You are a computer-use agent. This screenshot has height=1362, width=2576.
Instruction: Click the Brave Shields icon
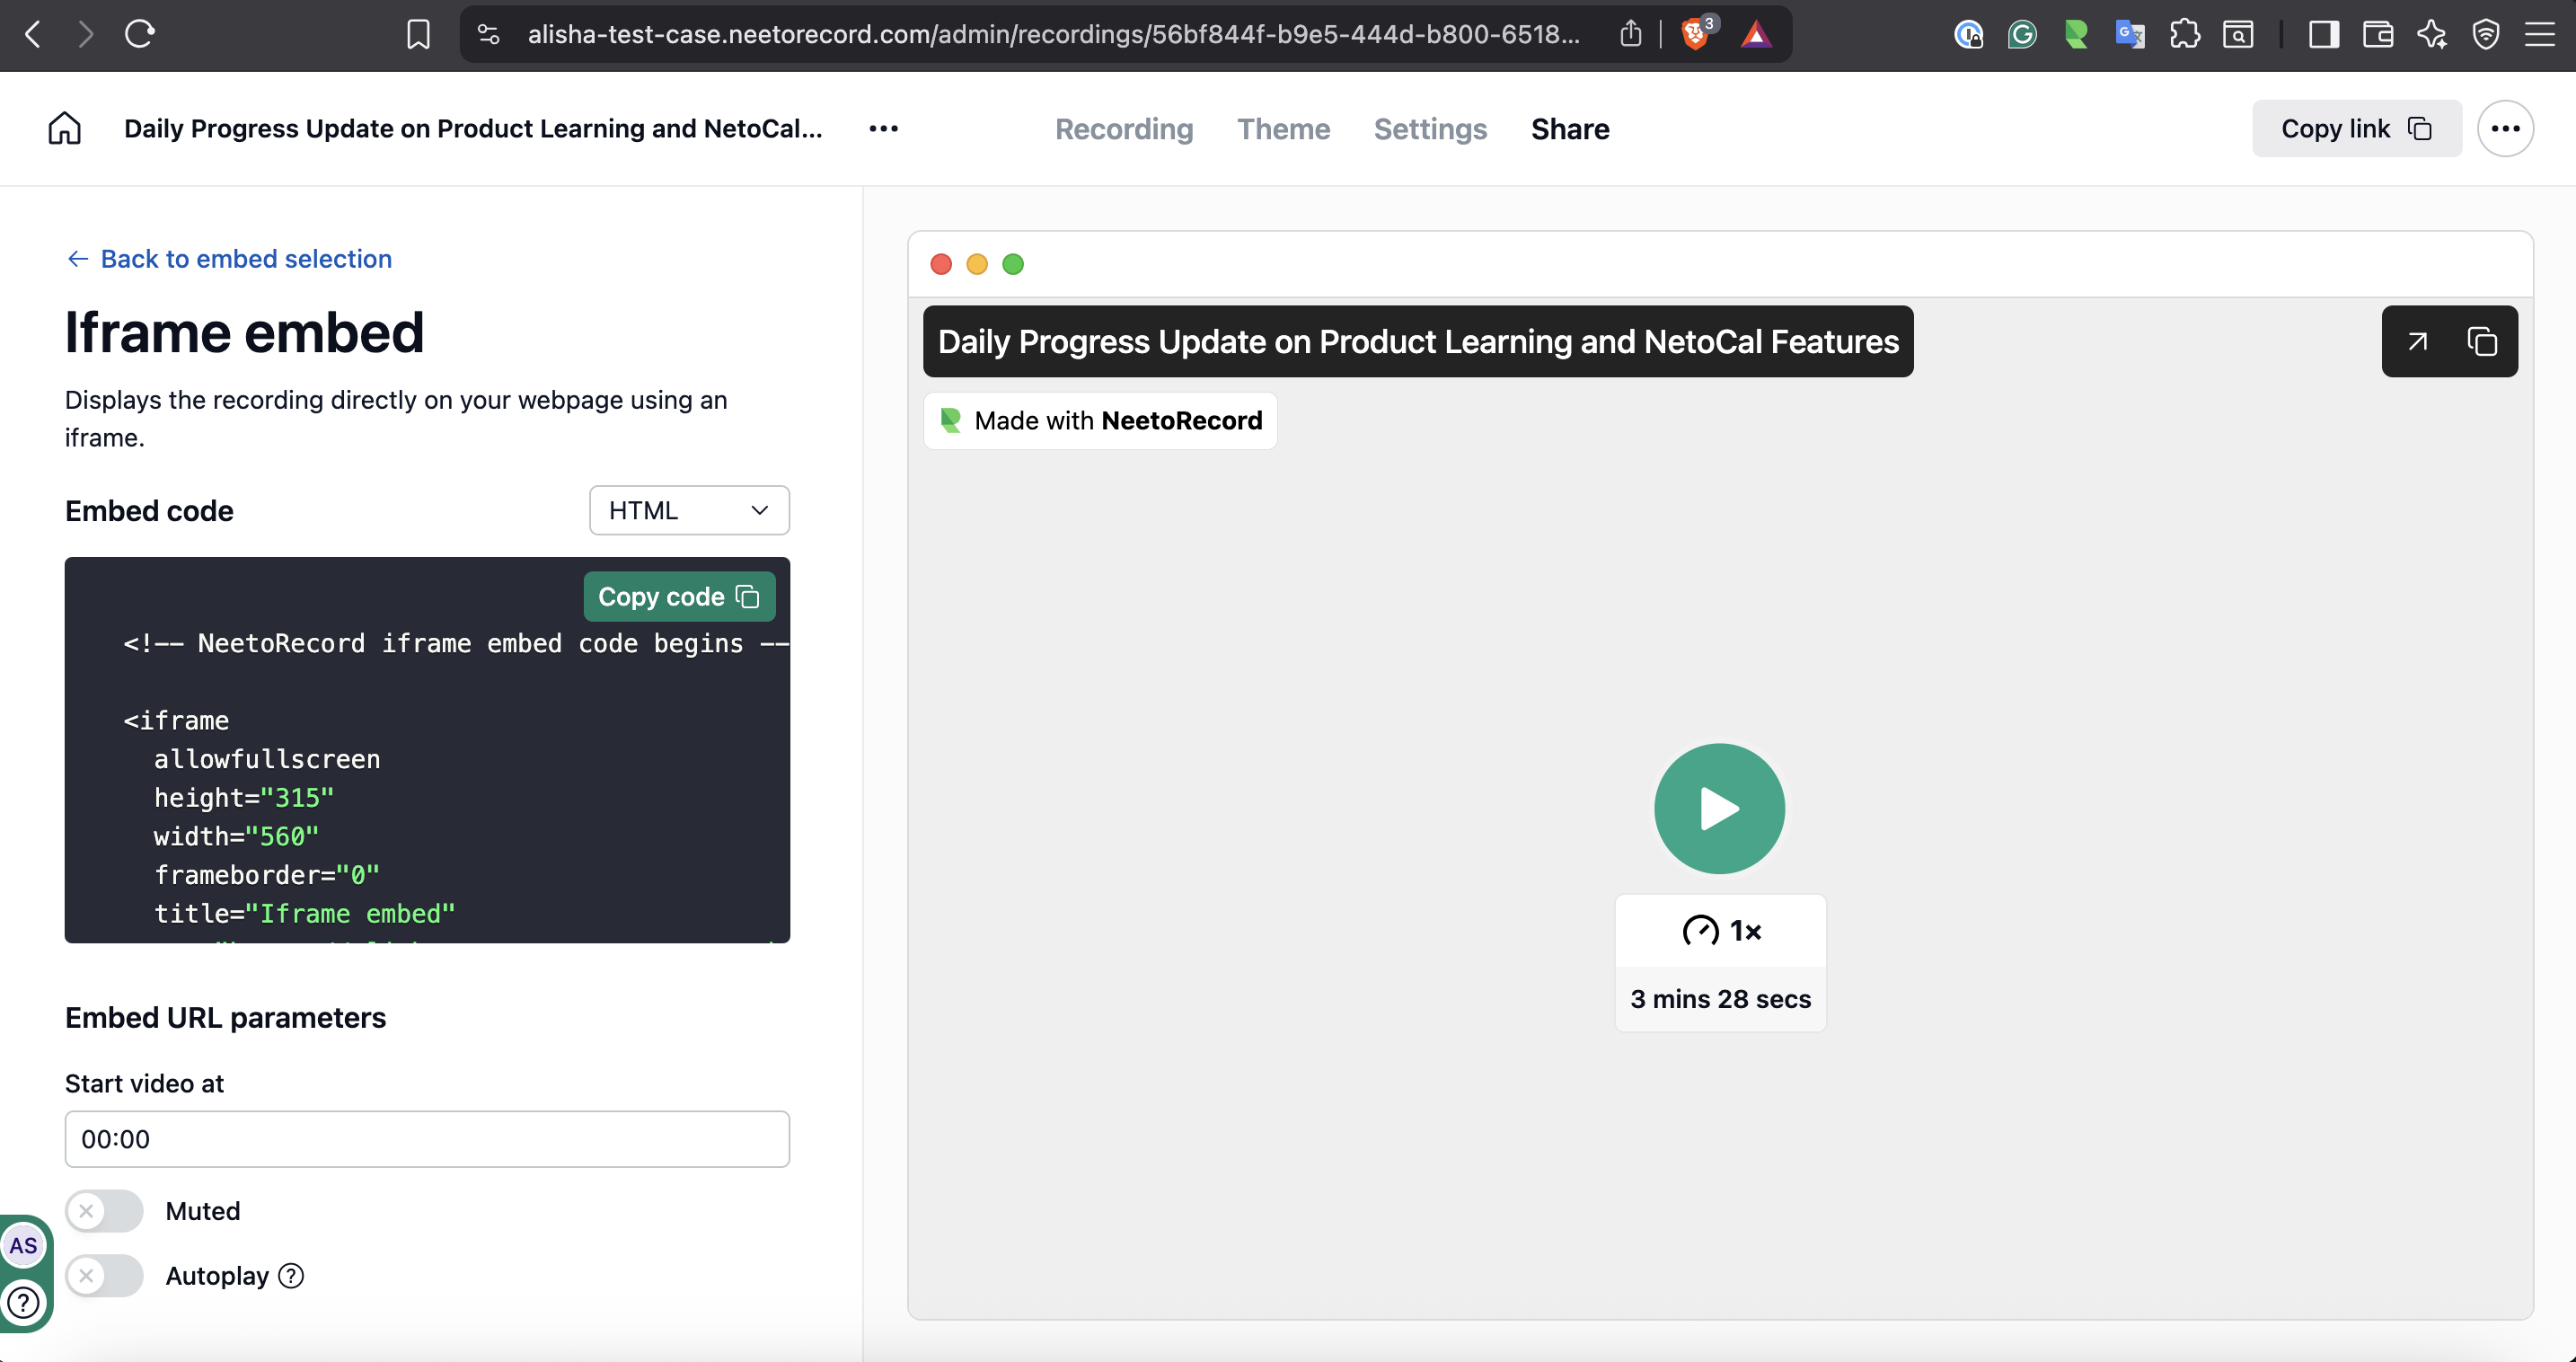pos(1695,35)
